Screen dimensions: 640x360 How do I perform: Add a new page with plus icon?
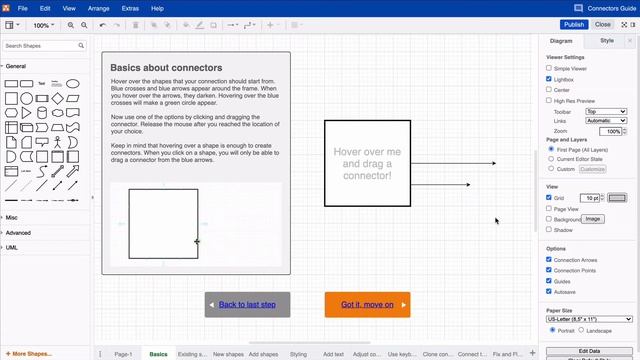532,353
